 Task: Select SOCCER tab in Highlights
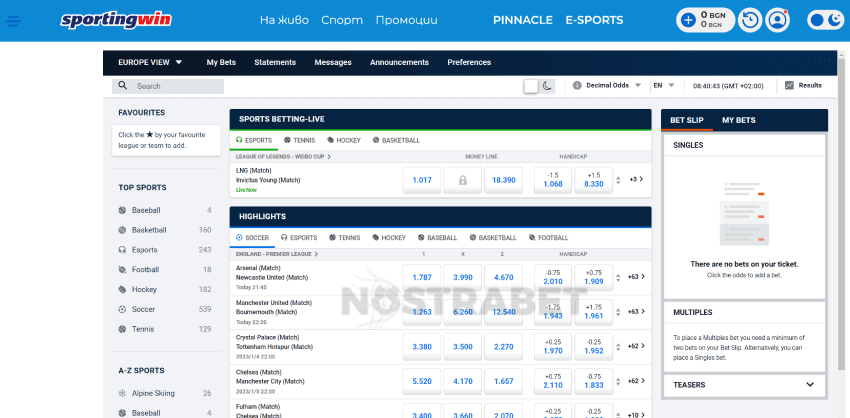click(x=253, y=237)
